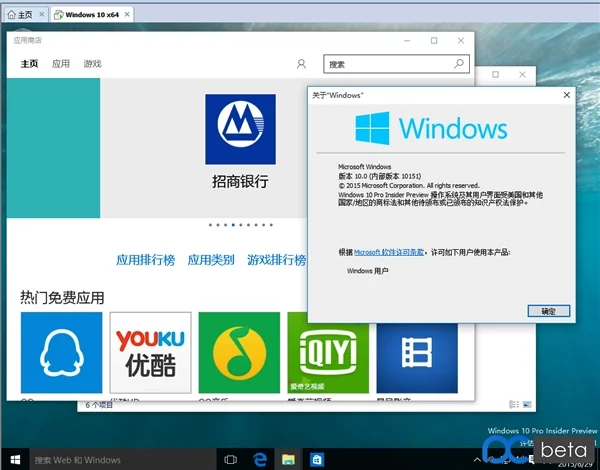Open the 游戏排行榜 link
Screen dimensions: 600x470
pyautogui.click(x=276, y=260)
